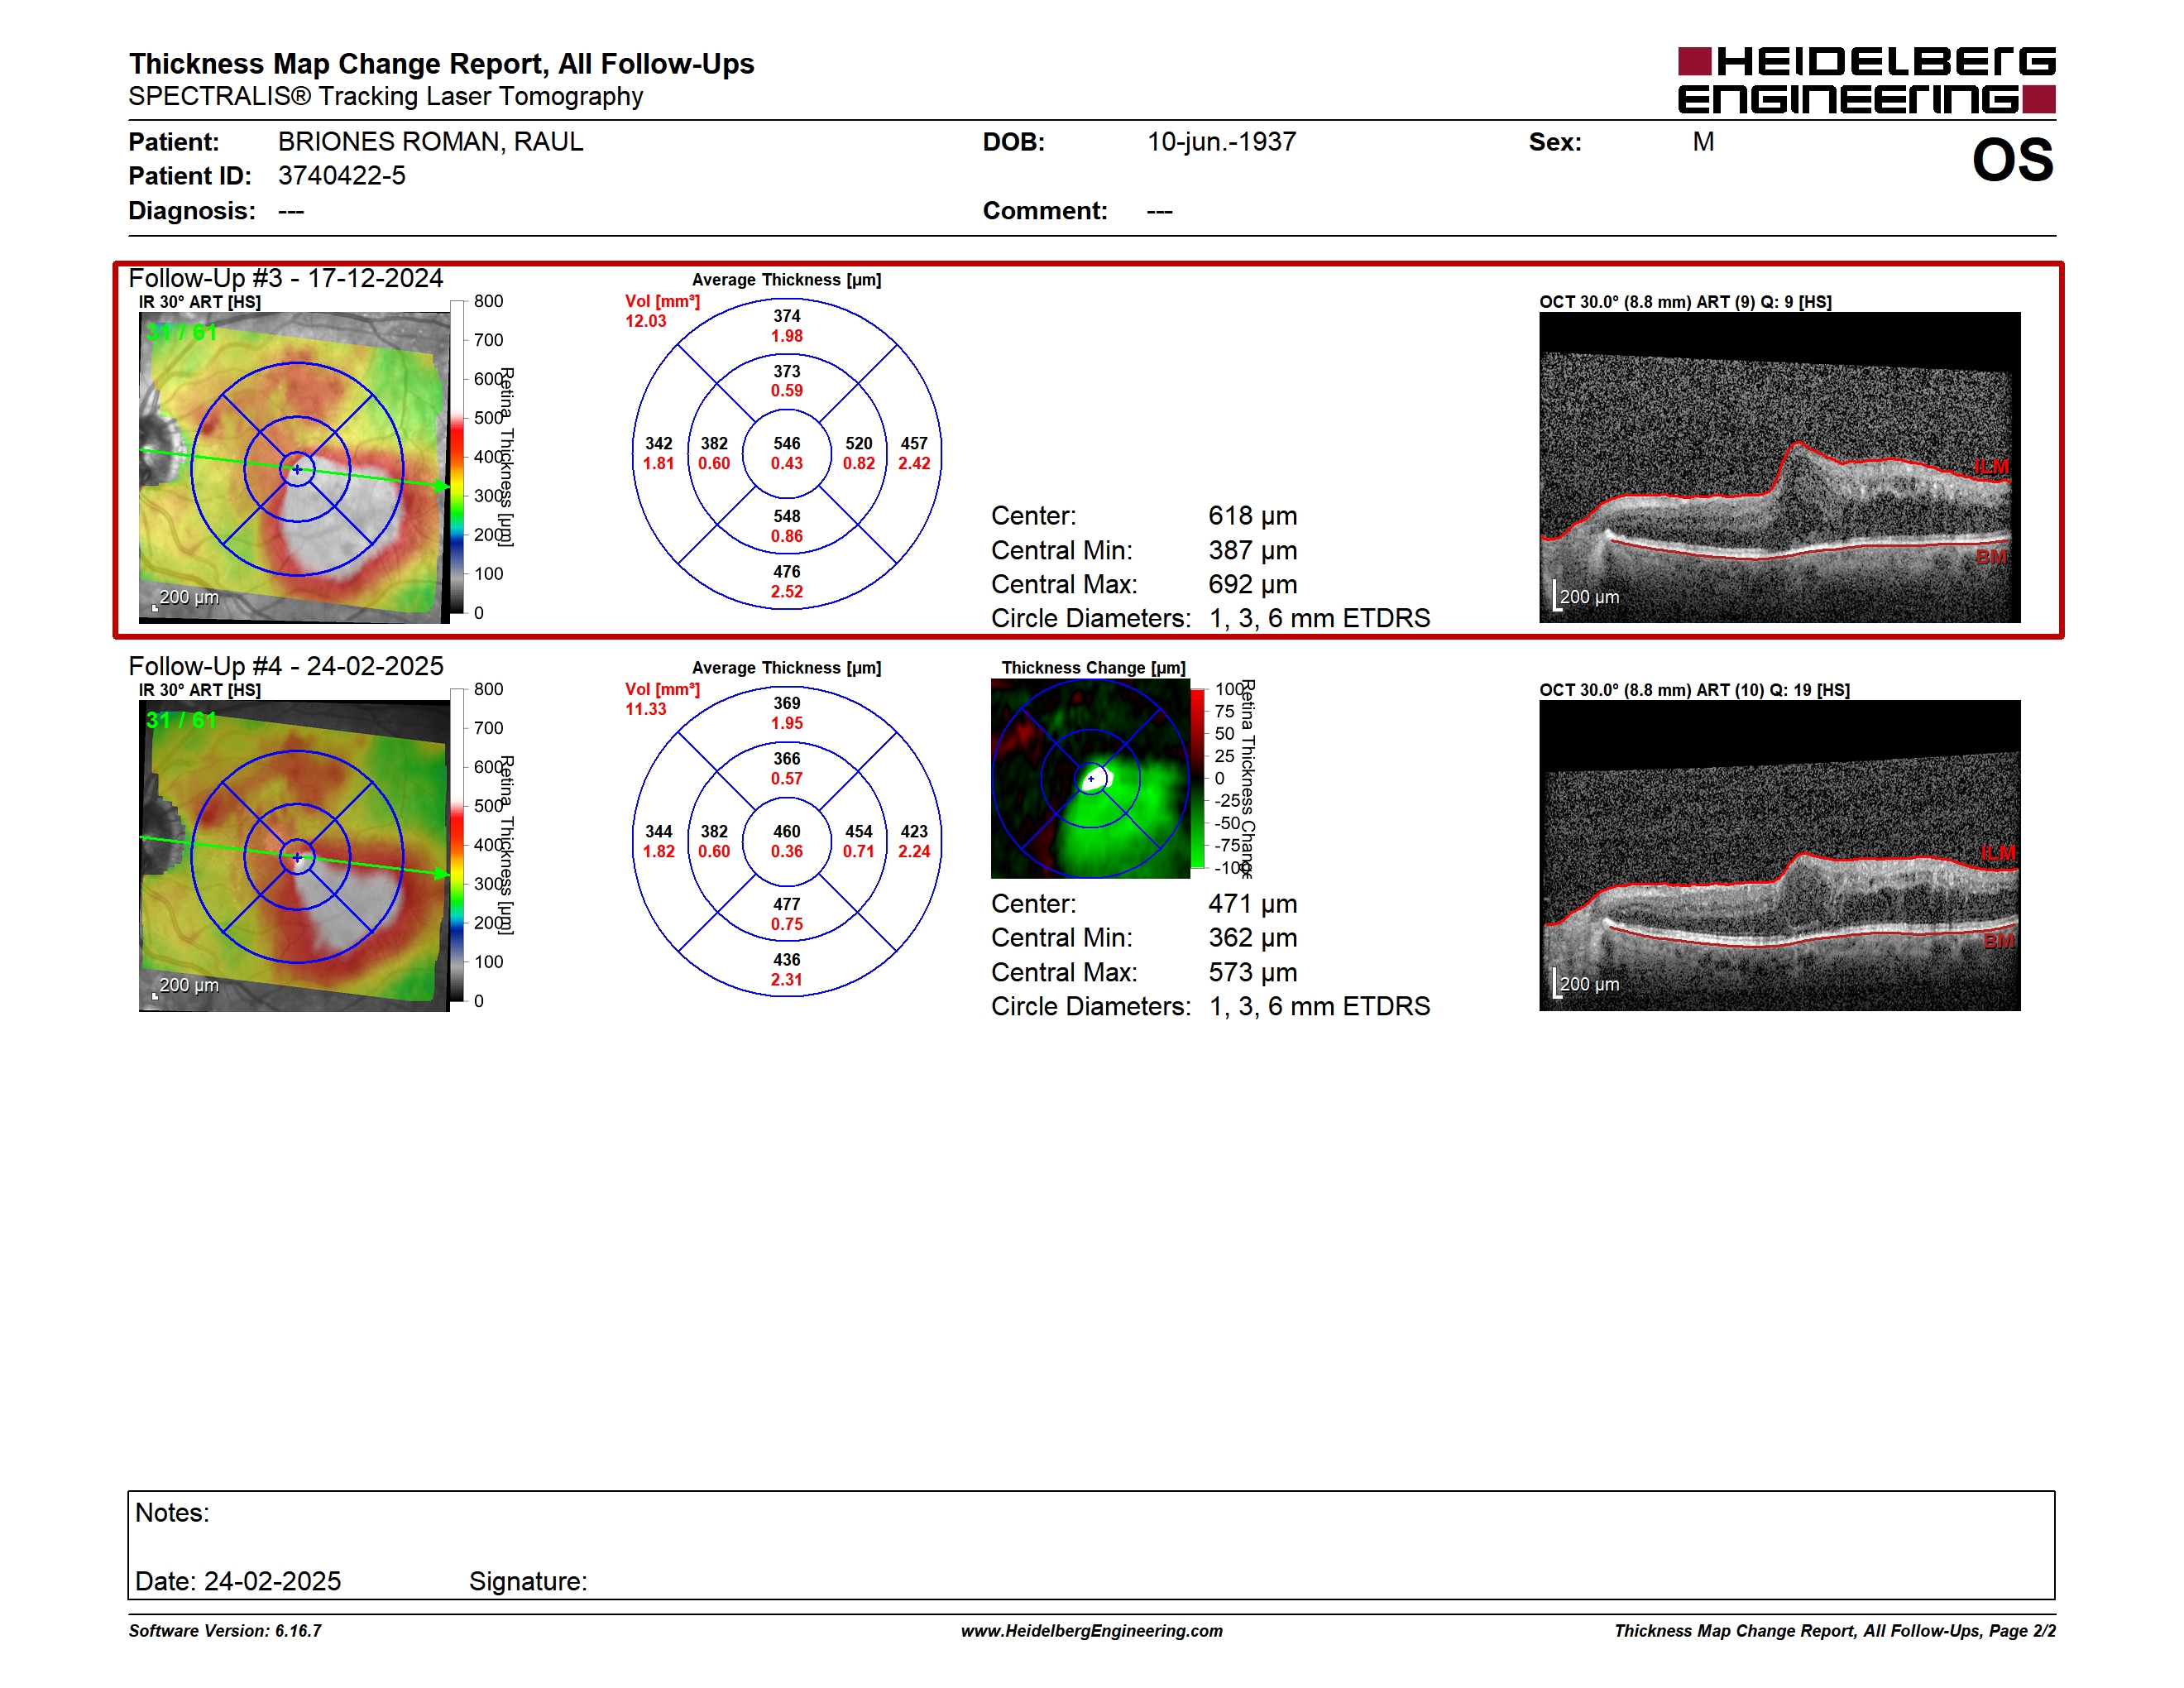This screenshot has width=2184, height=1688.
Task: Select the report title 'Thickness Map Change Report, All Follow-Ups'
Action: pos(441,64)
